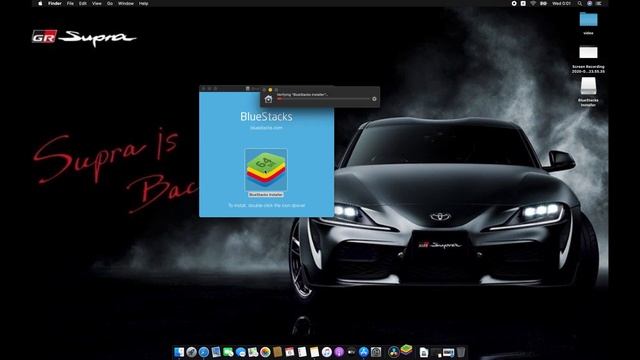The image size is (640, 360).
Task: Open the Finder menu
Action: [55, 3]
